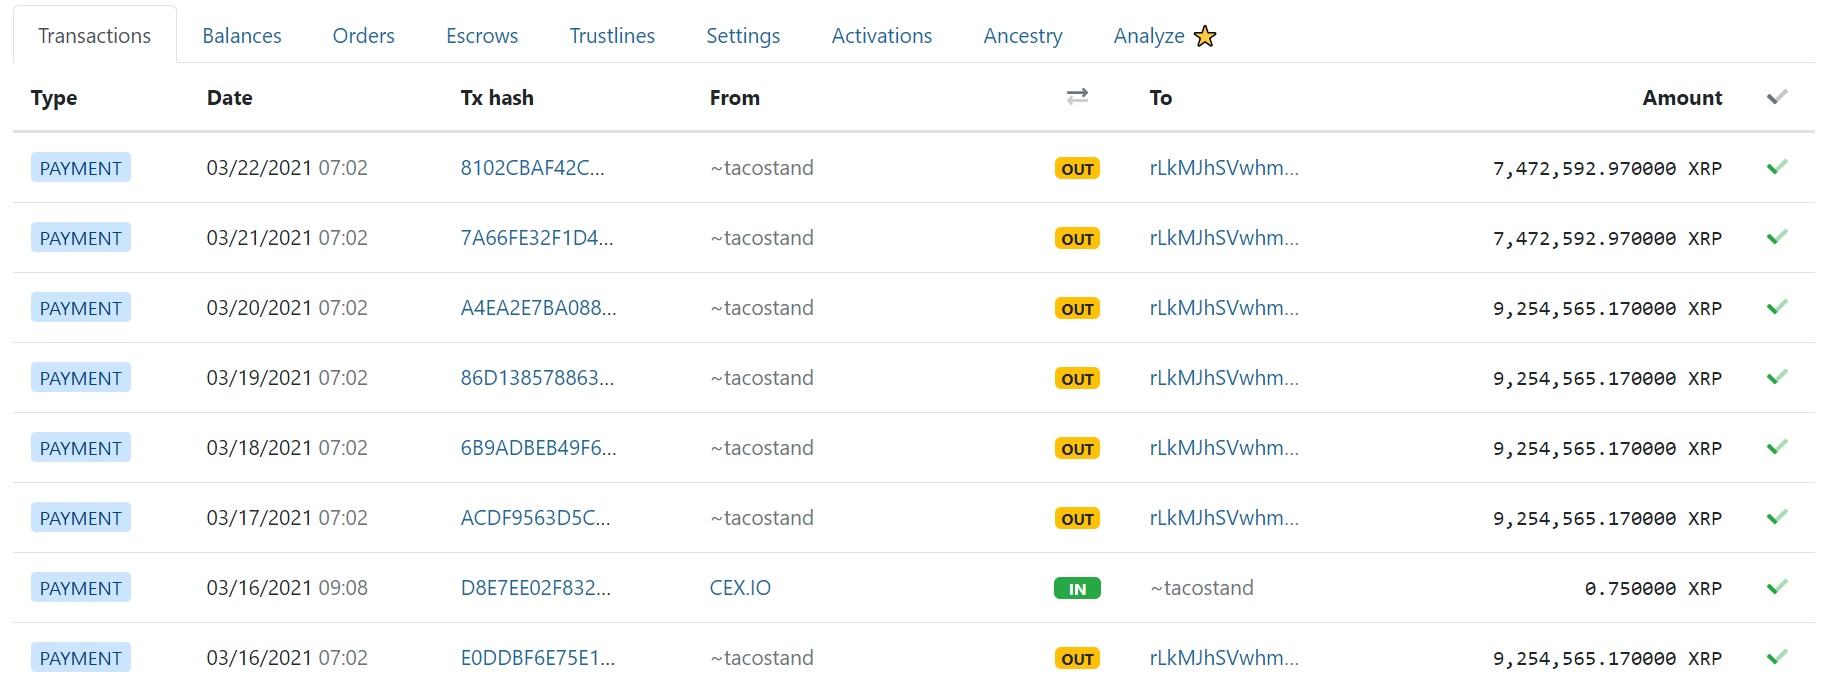The image size is (1822, 688).
Task: Open transaction hash 8102CBAF42C...
Action: pos(532,168)
